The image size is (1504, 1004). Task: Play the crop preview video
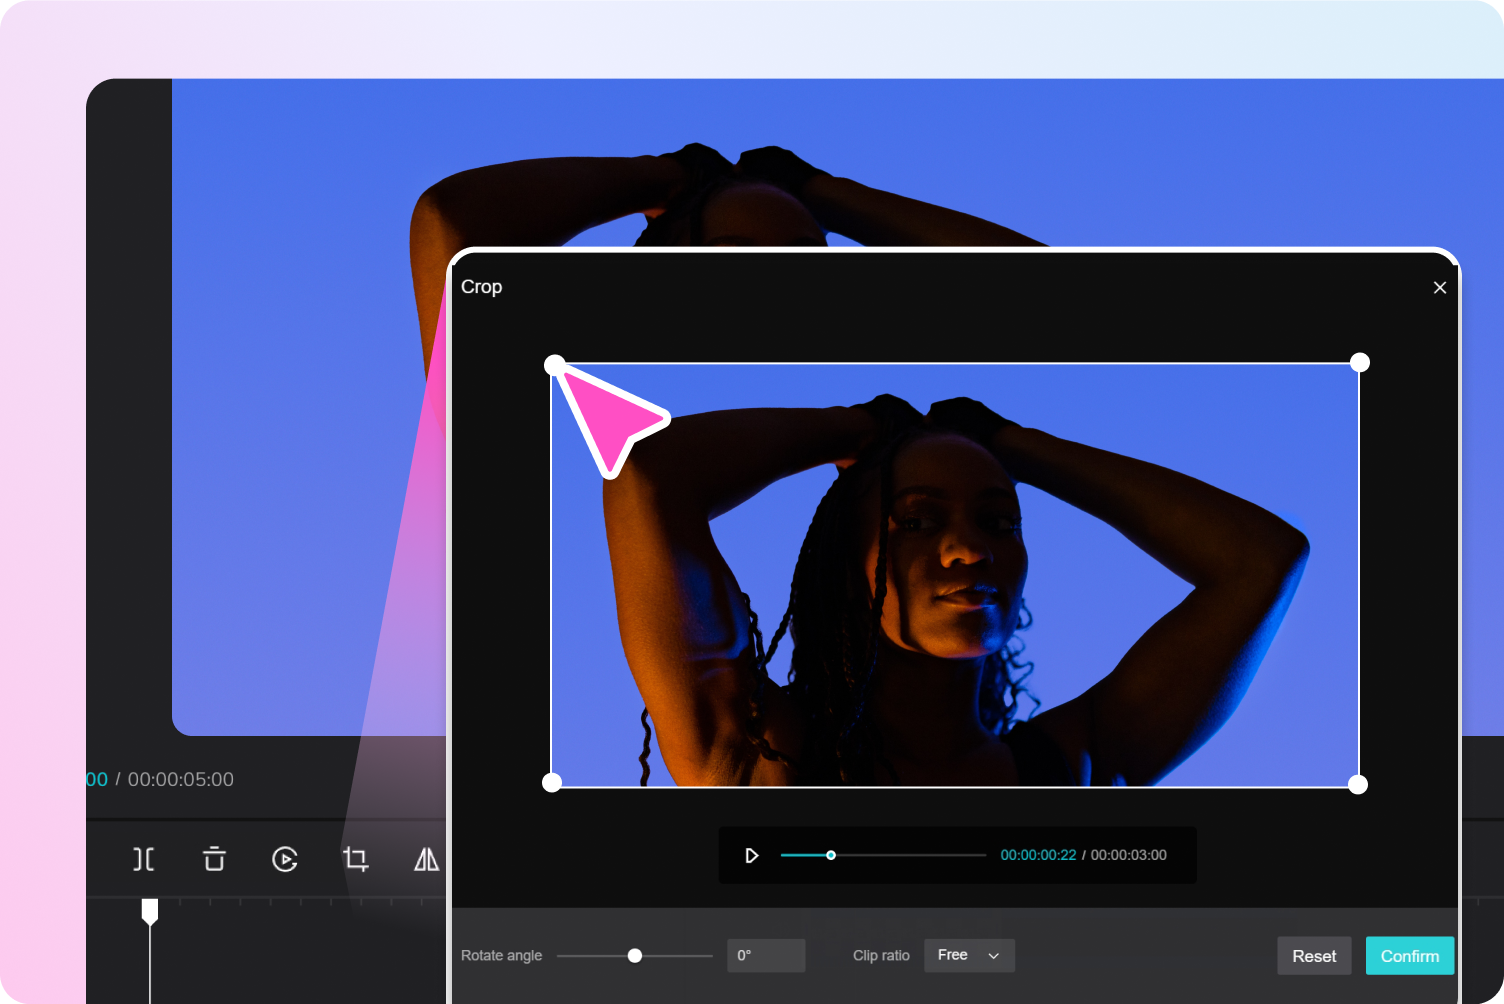click(x=752, y=855)
